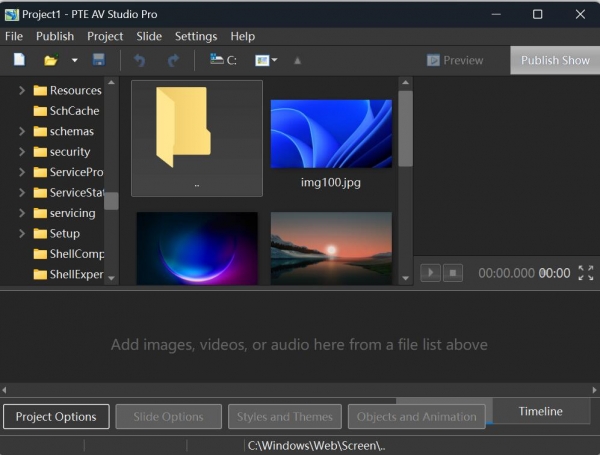Viewport: 600px width, 455px height.
Task: Select the SchCache folder
Action: click(x=66, y=111)
